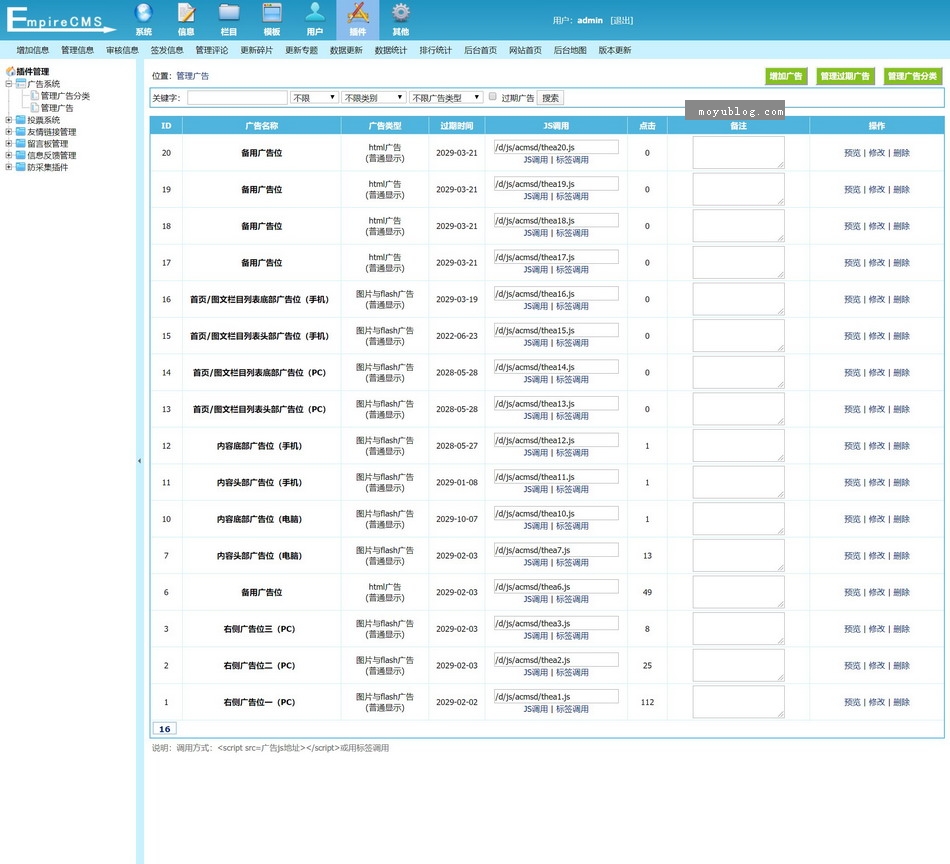Open 更新专题 in the submenu bar

pos(302,50)
